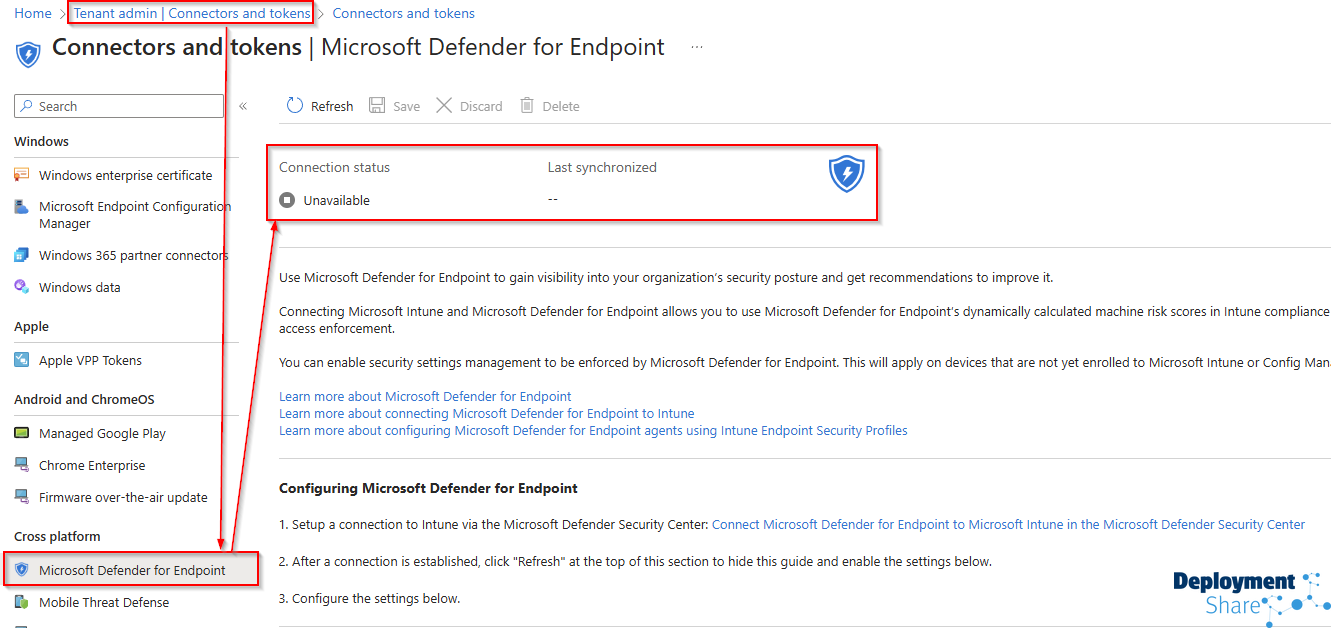Click Home breadcrumb link
The height and width of the screenshot is (628, 1331).
coord(33,13)
